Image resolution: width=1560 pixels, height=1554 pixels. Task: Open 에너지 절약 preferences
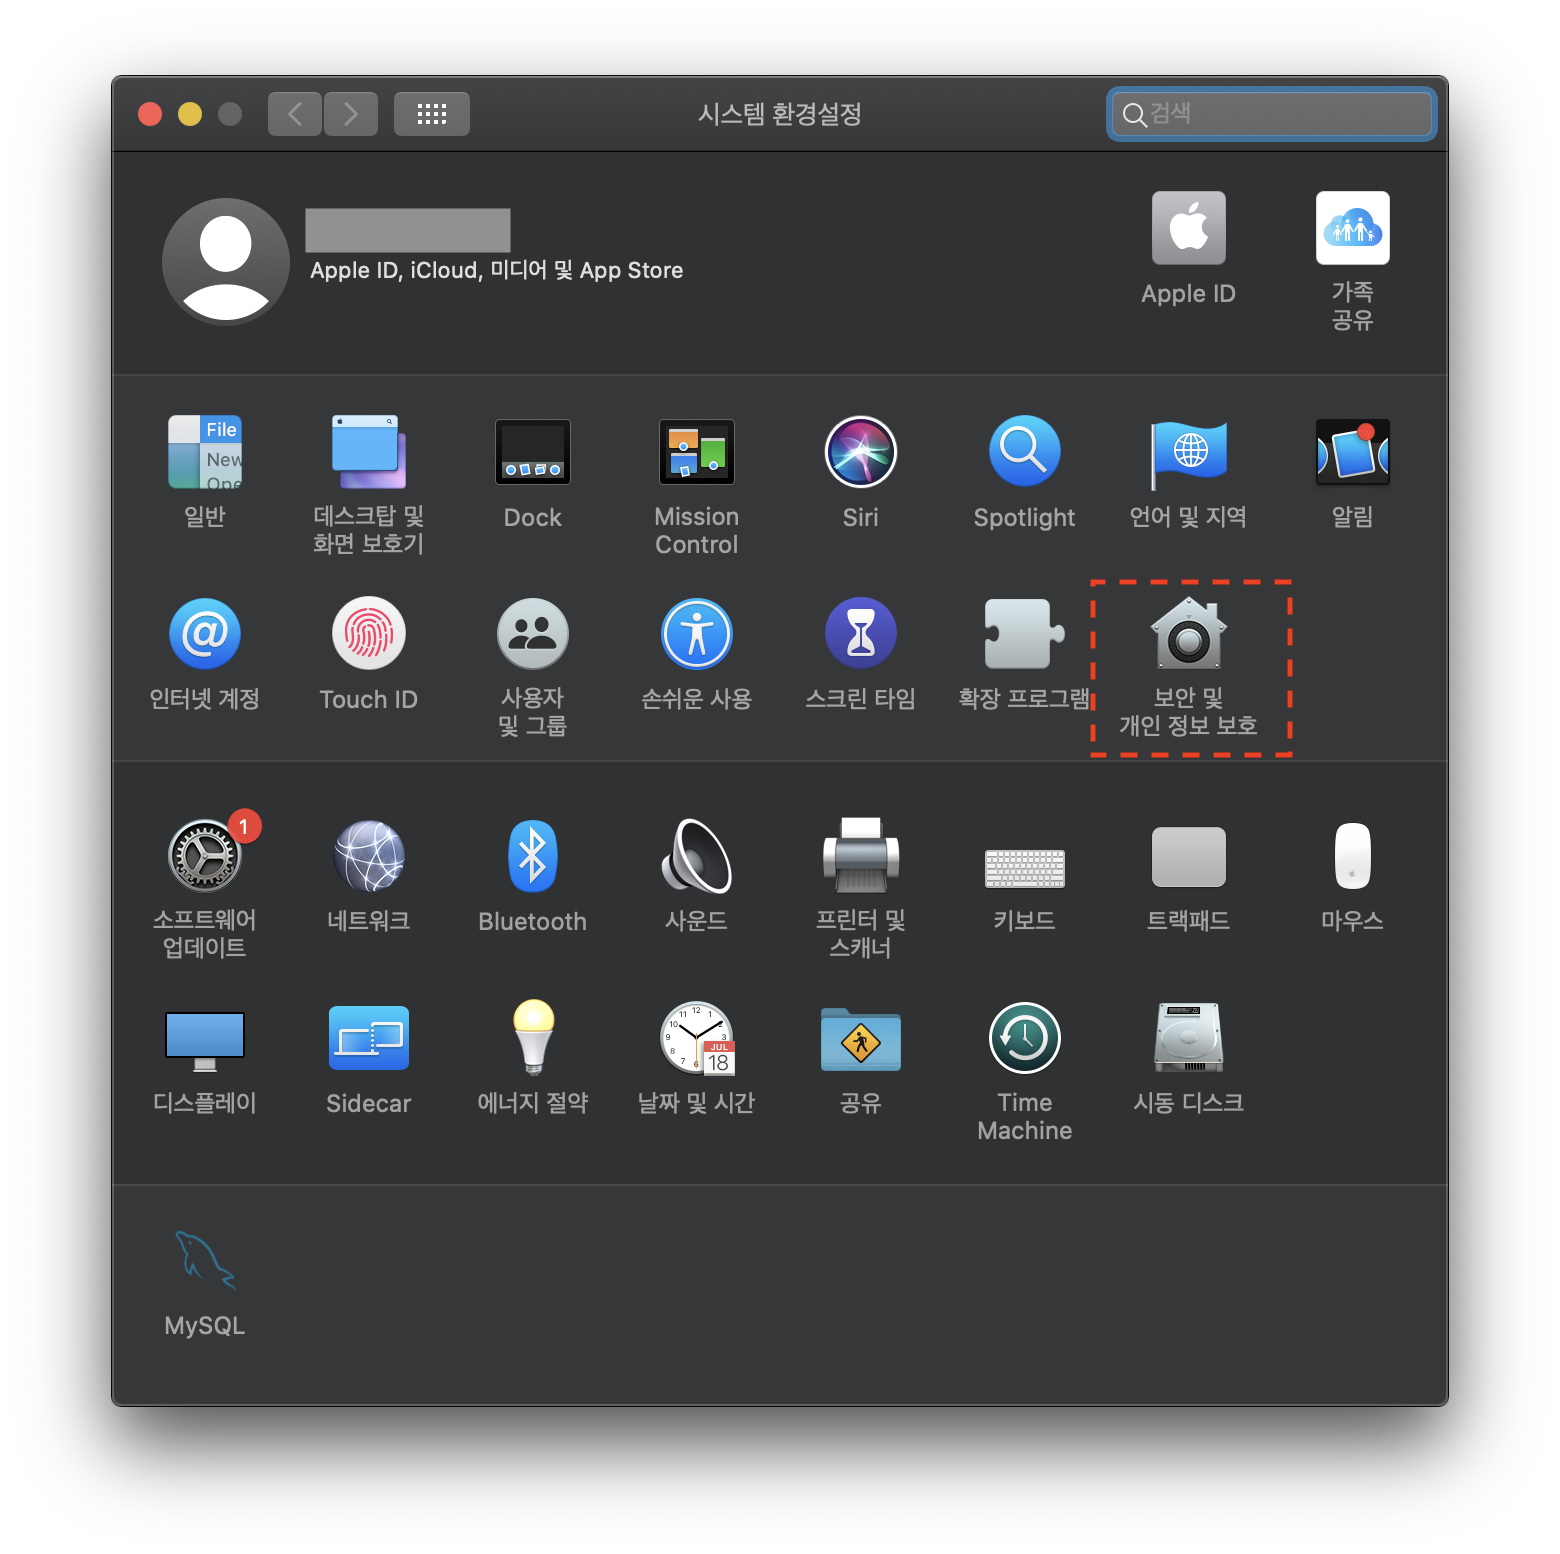coord(533,1038)
